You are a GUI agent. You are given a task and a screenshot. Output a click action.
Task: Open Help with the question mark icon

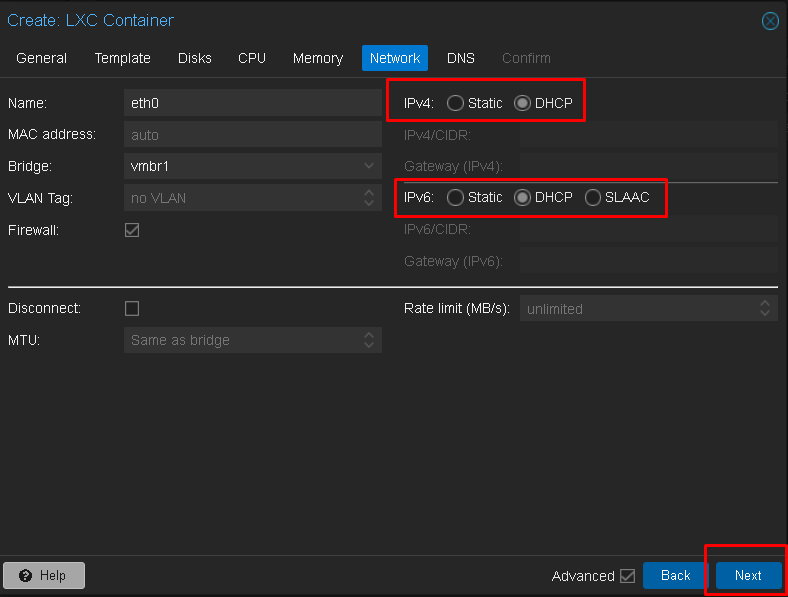click(44, 575)
